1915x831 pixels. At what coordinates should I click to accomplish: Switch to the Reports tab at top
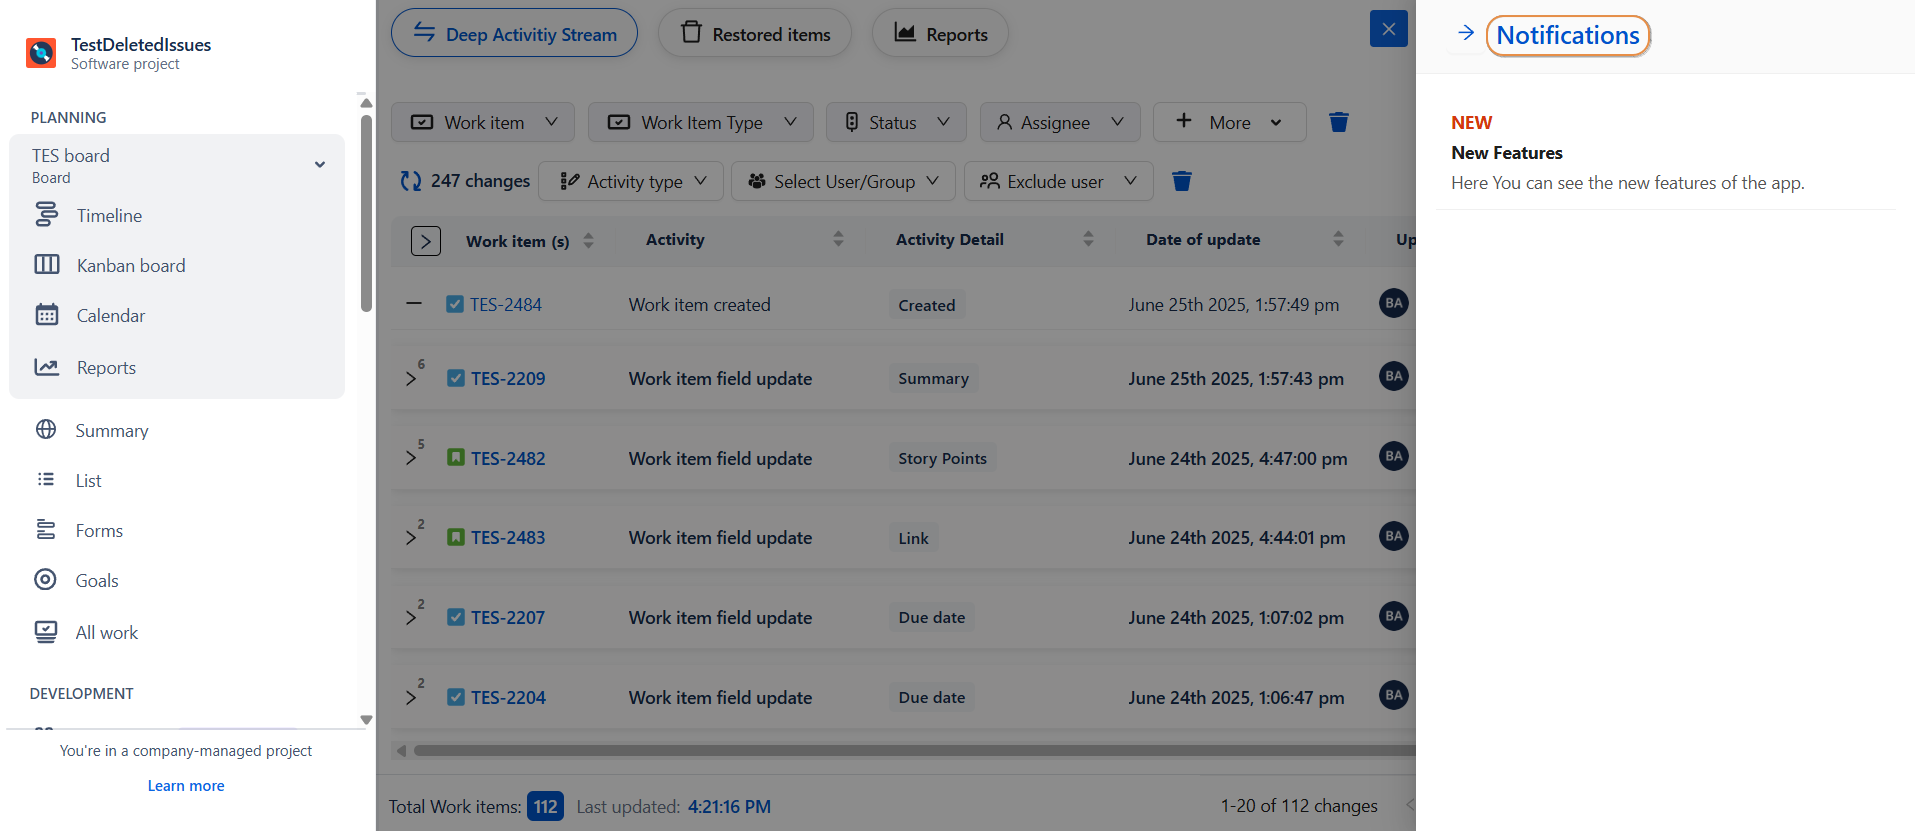coord(940,34)
